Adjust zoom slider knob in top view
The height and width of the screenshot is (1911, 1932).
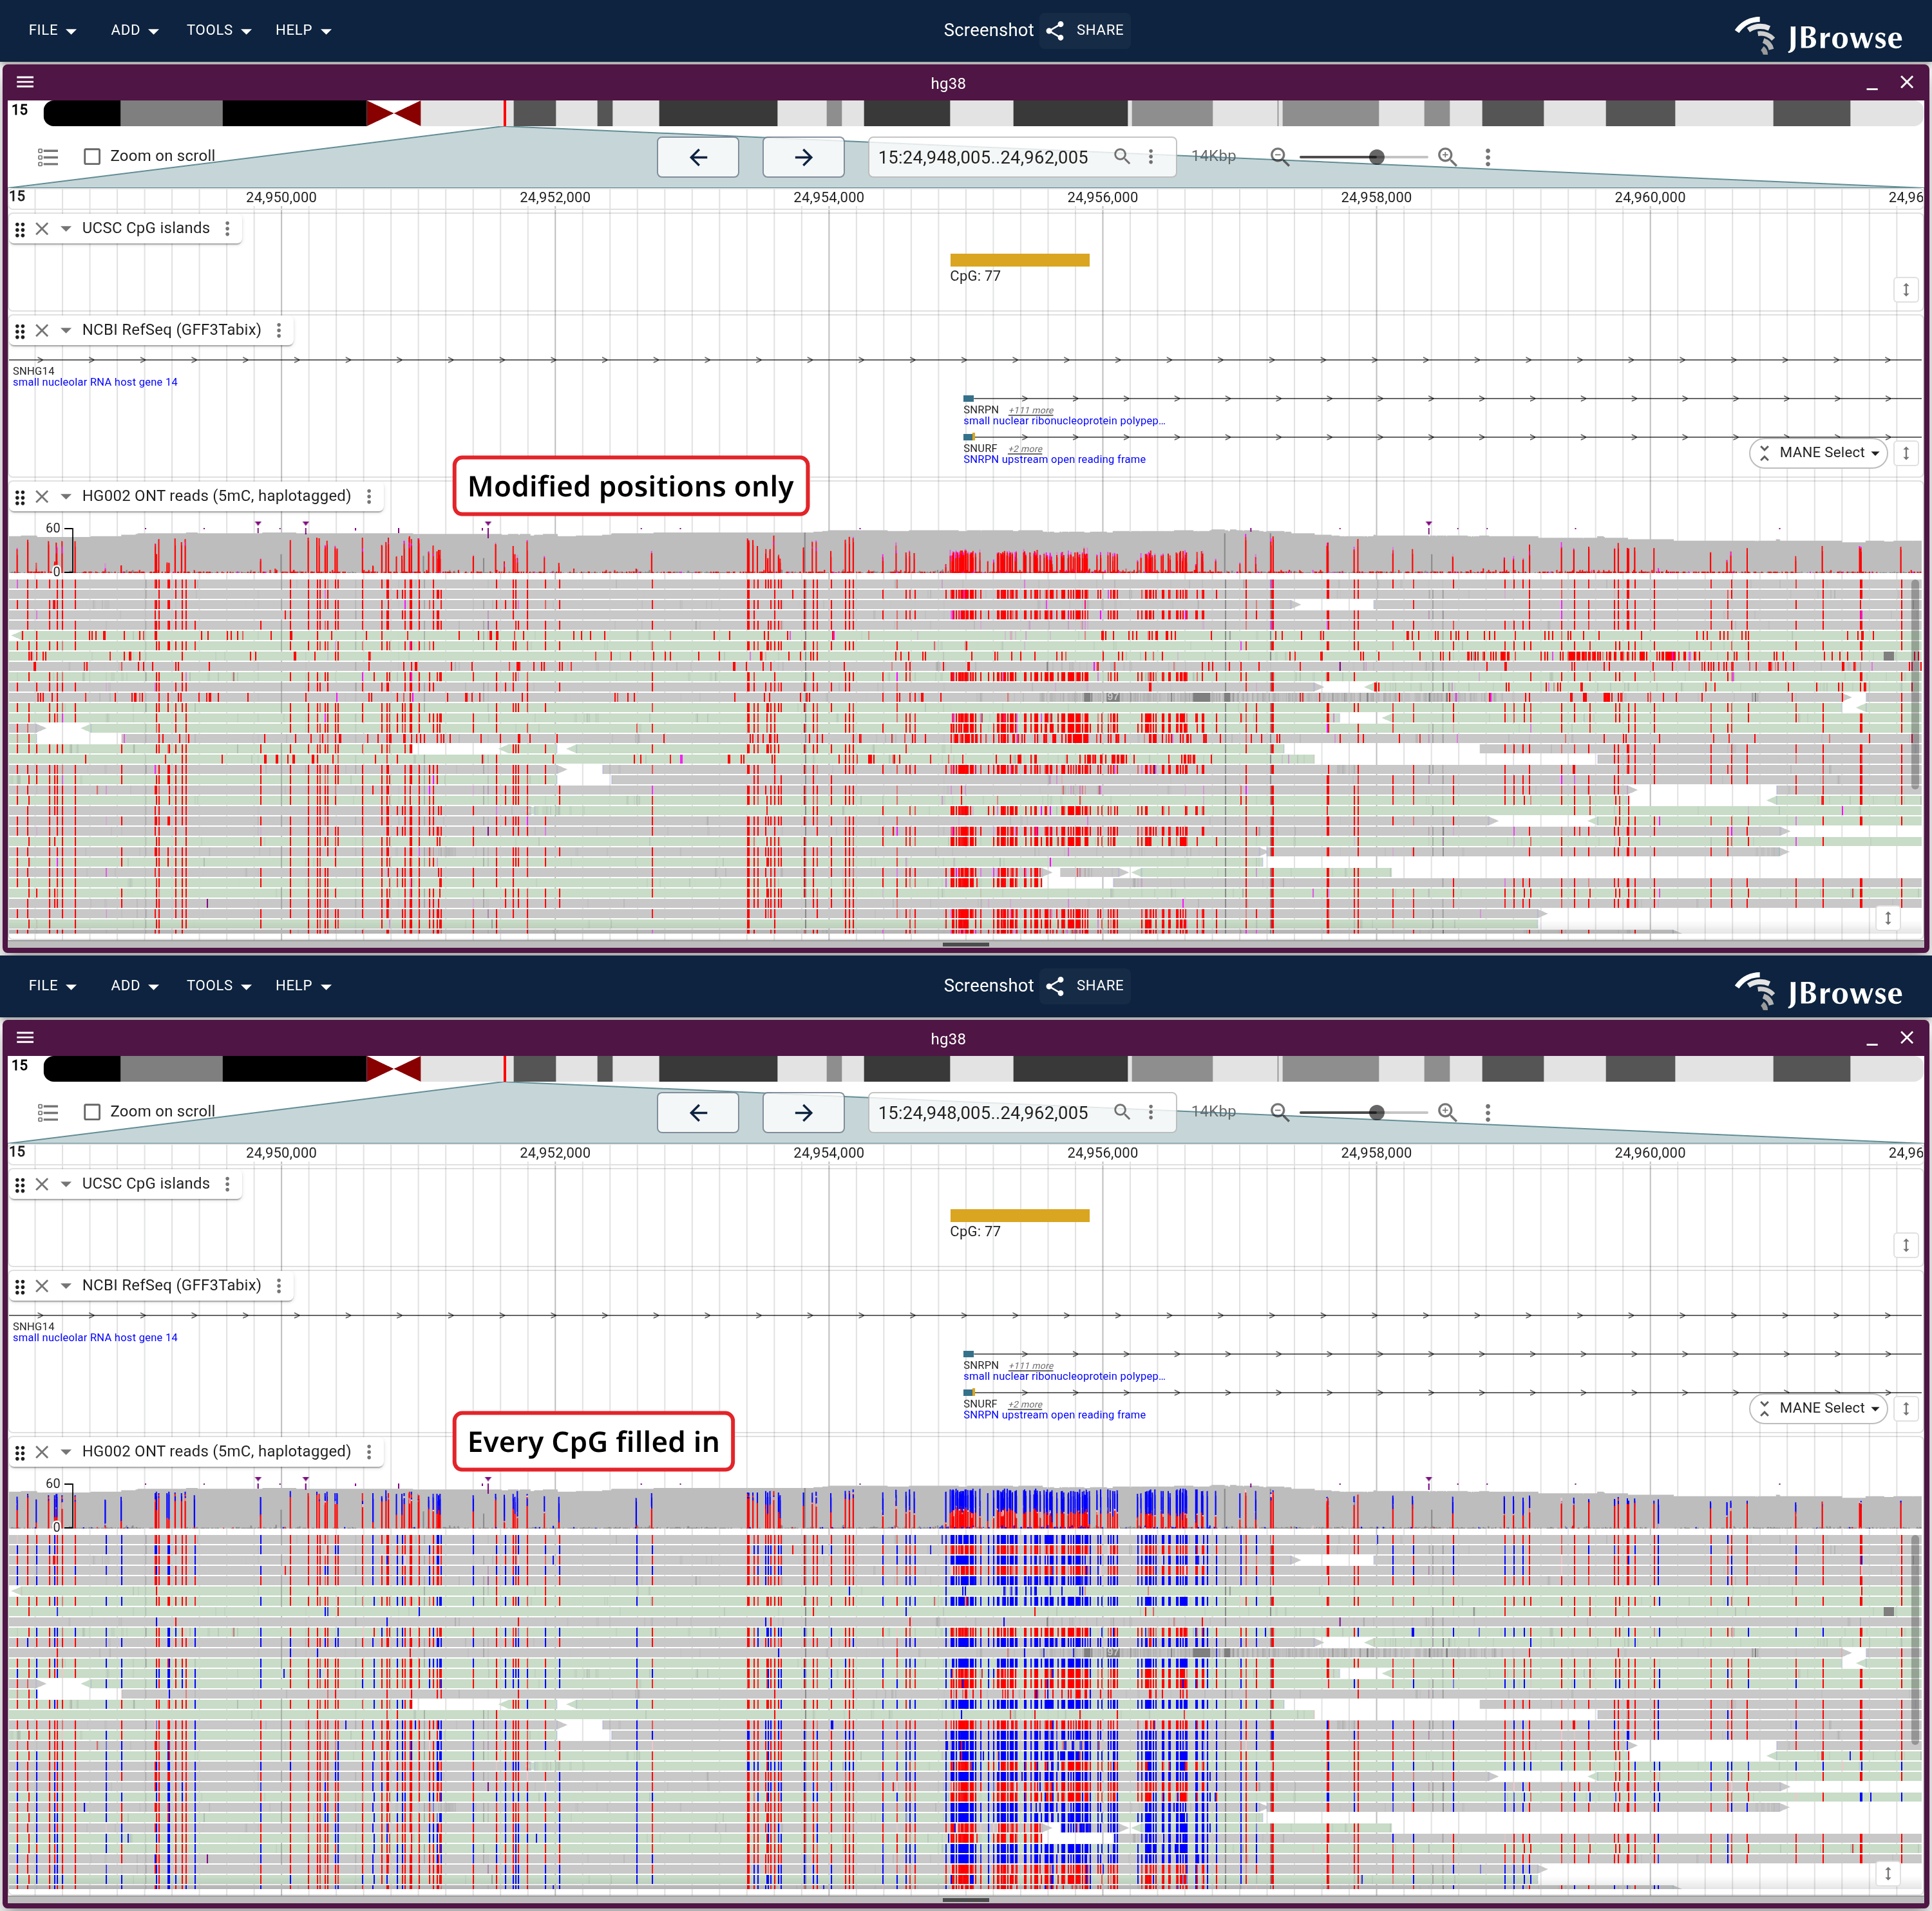(1377, 157)
